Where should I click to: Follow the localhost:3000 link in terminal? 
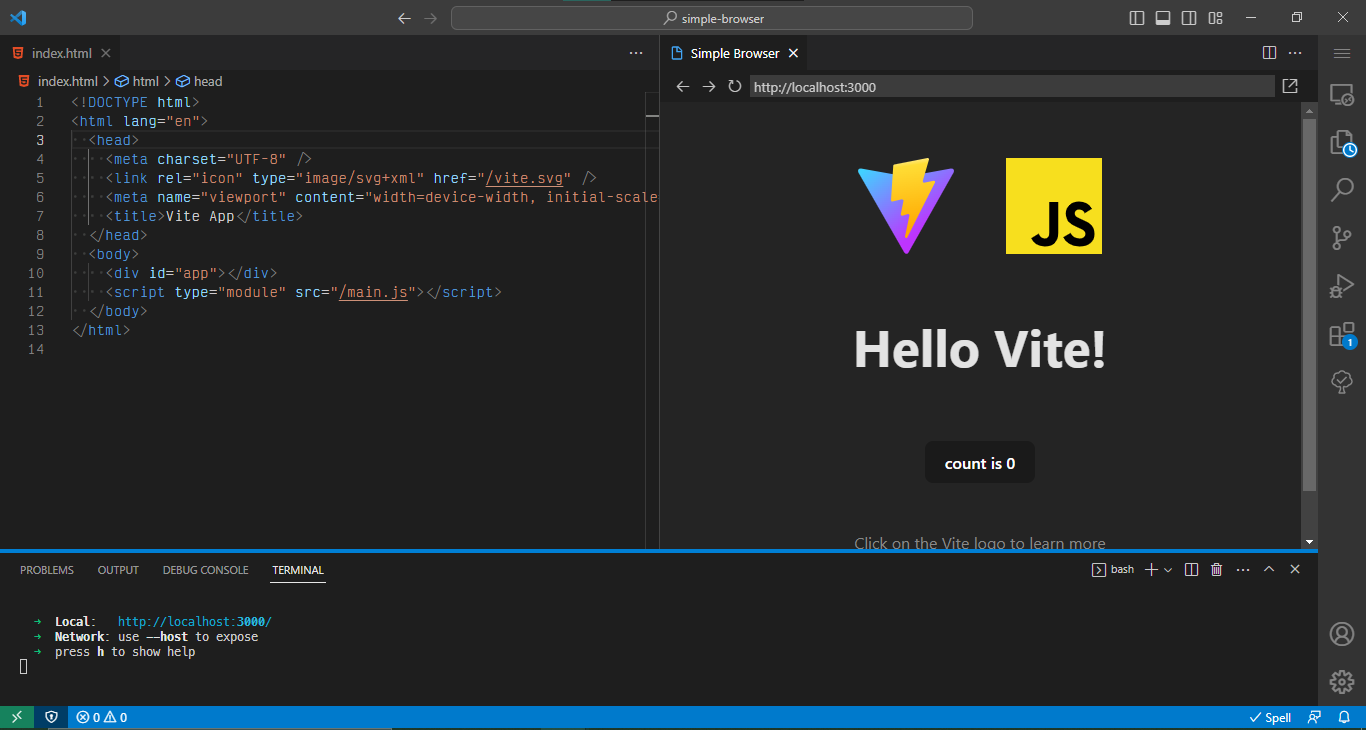pos(193,621)
